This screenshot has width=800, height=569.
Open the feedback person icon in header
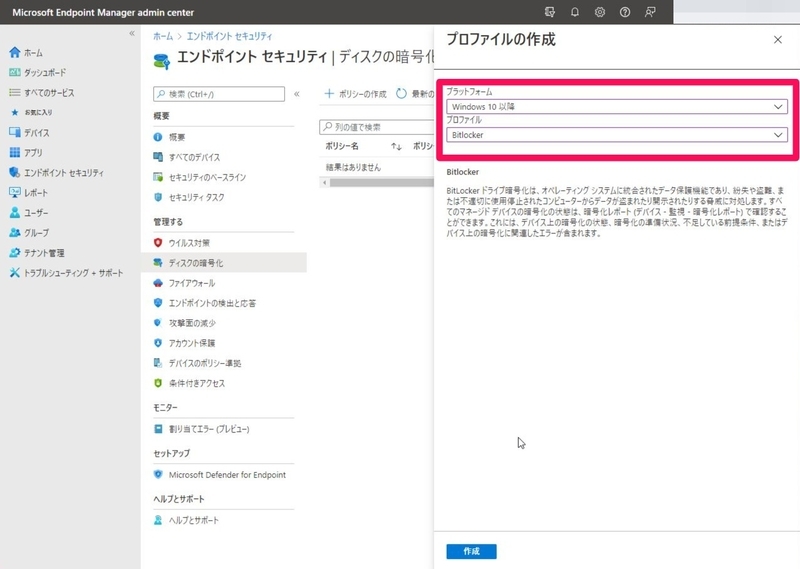click(x=649, y=12)
